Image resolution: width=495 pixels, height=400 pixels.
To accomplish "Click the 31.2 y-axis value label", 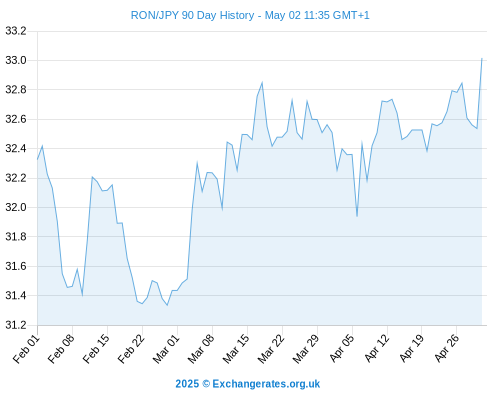I will pyautogui.click(x=16, y=325).
